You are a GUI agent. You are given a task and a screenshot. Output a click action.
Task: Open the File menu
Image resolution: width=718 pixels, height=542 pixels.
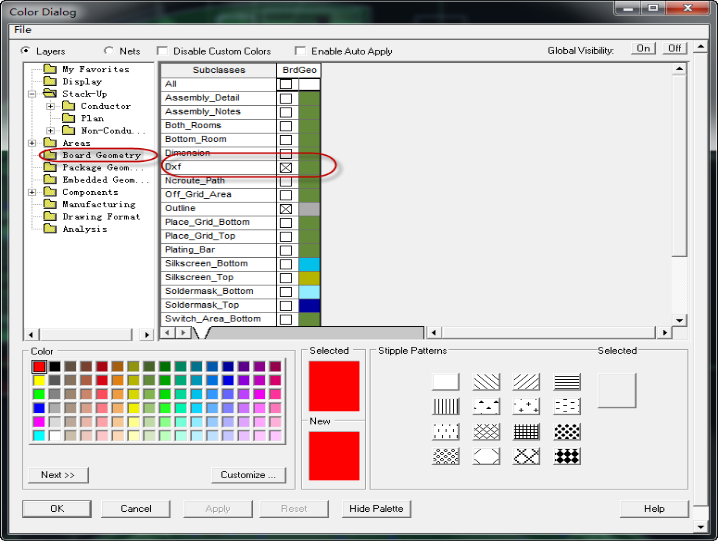22,30
